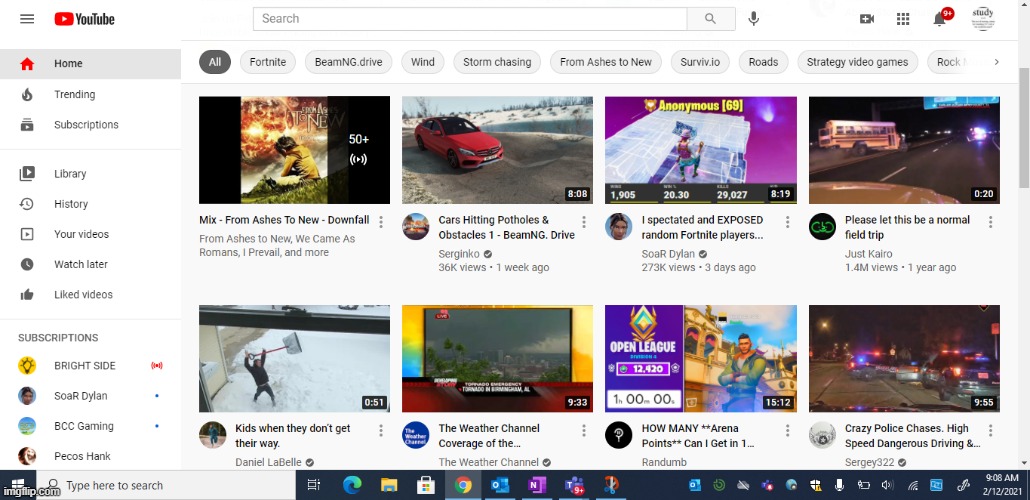Show more category chips with right arrow
The height and width of the screenshot is (500, 1030).
click(x=996, y=62)
